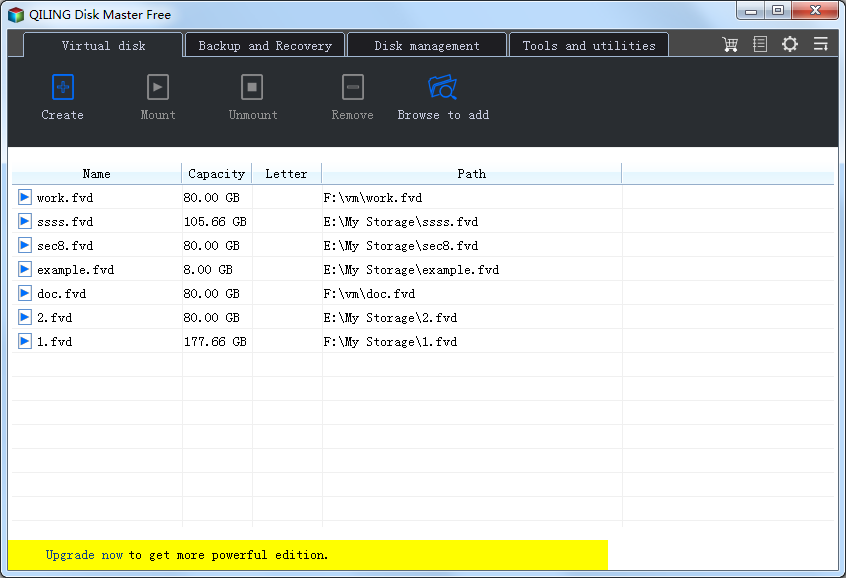Click the Letter column header
846x578 pixels.
tap(286, 174)
